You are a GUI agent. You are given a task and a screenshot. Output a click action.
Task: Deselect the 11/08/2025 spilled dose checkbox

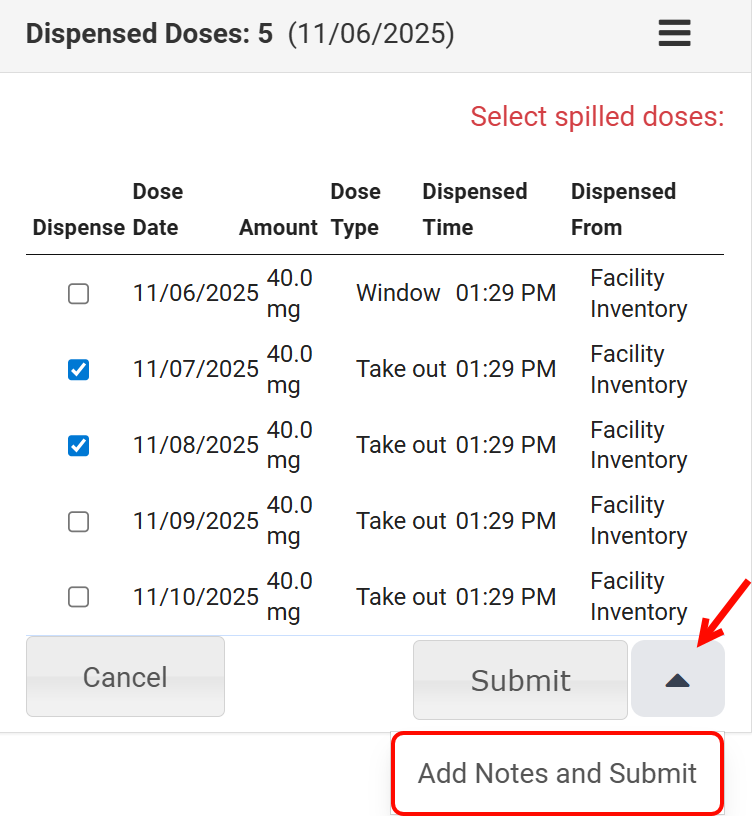(78, 446)
